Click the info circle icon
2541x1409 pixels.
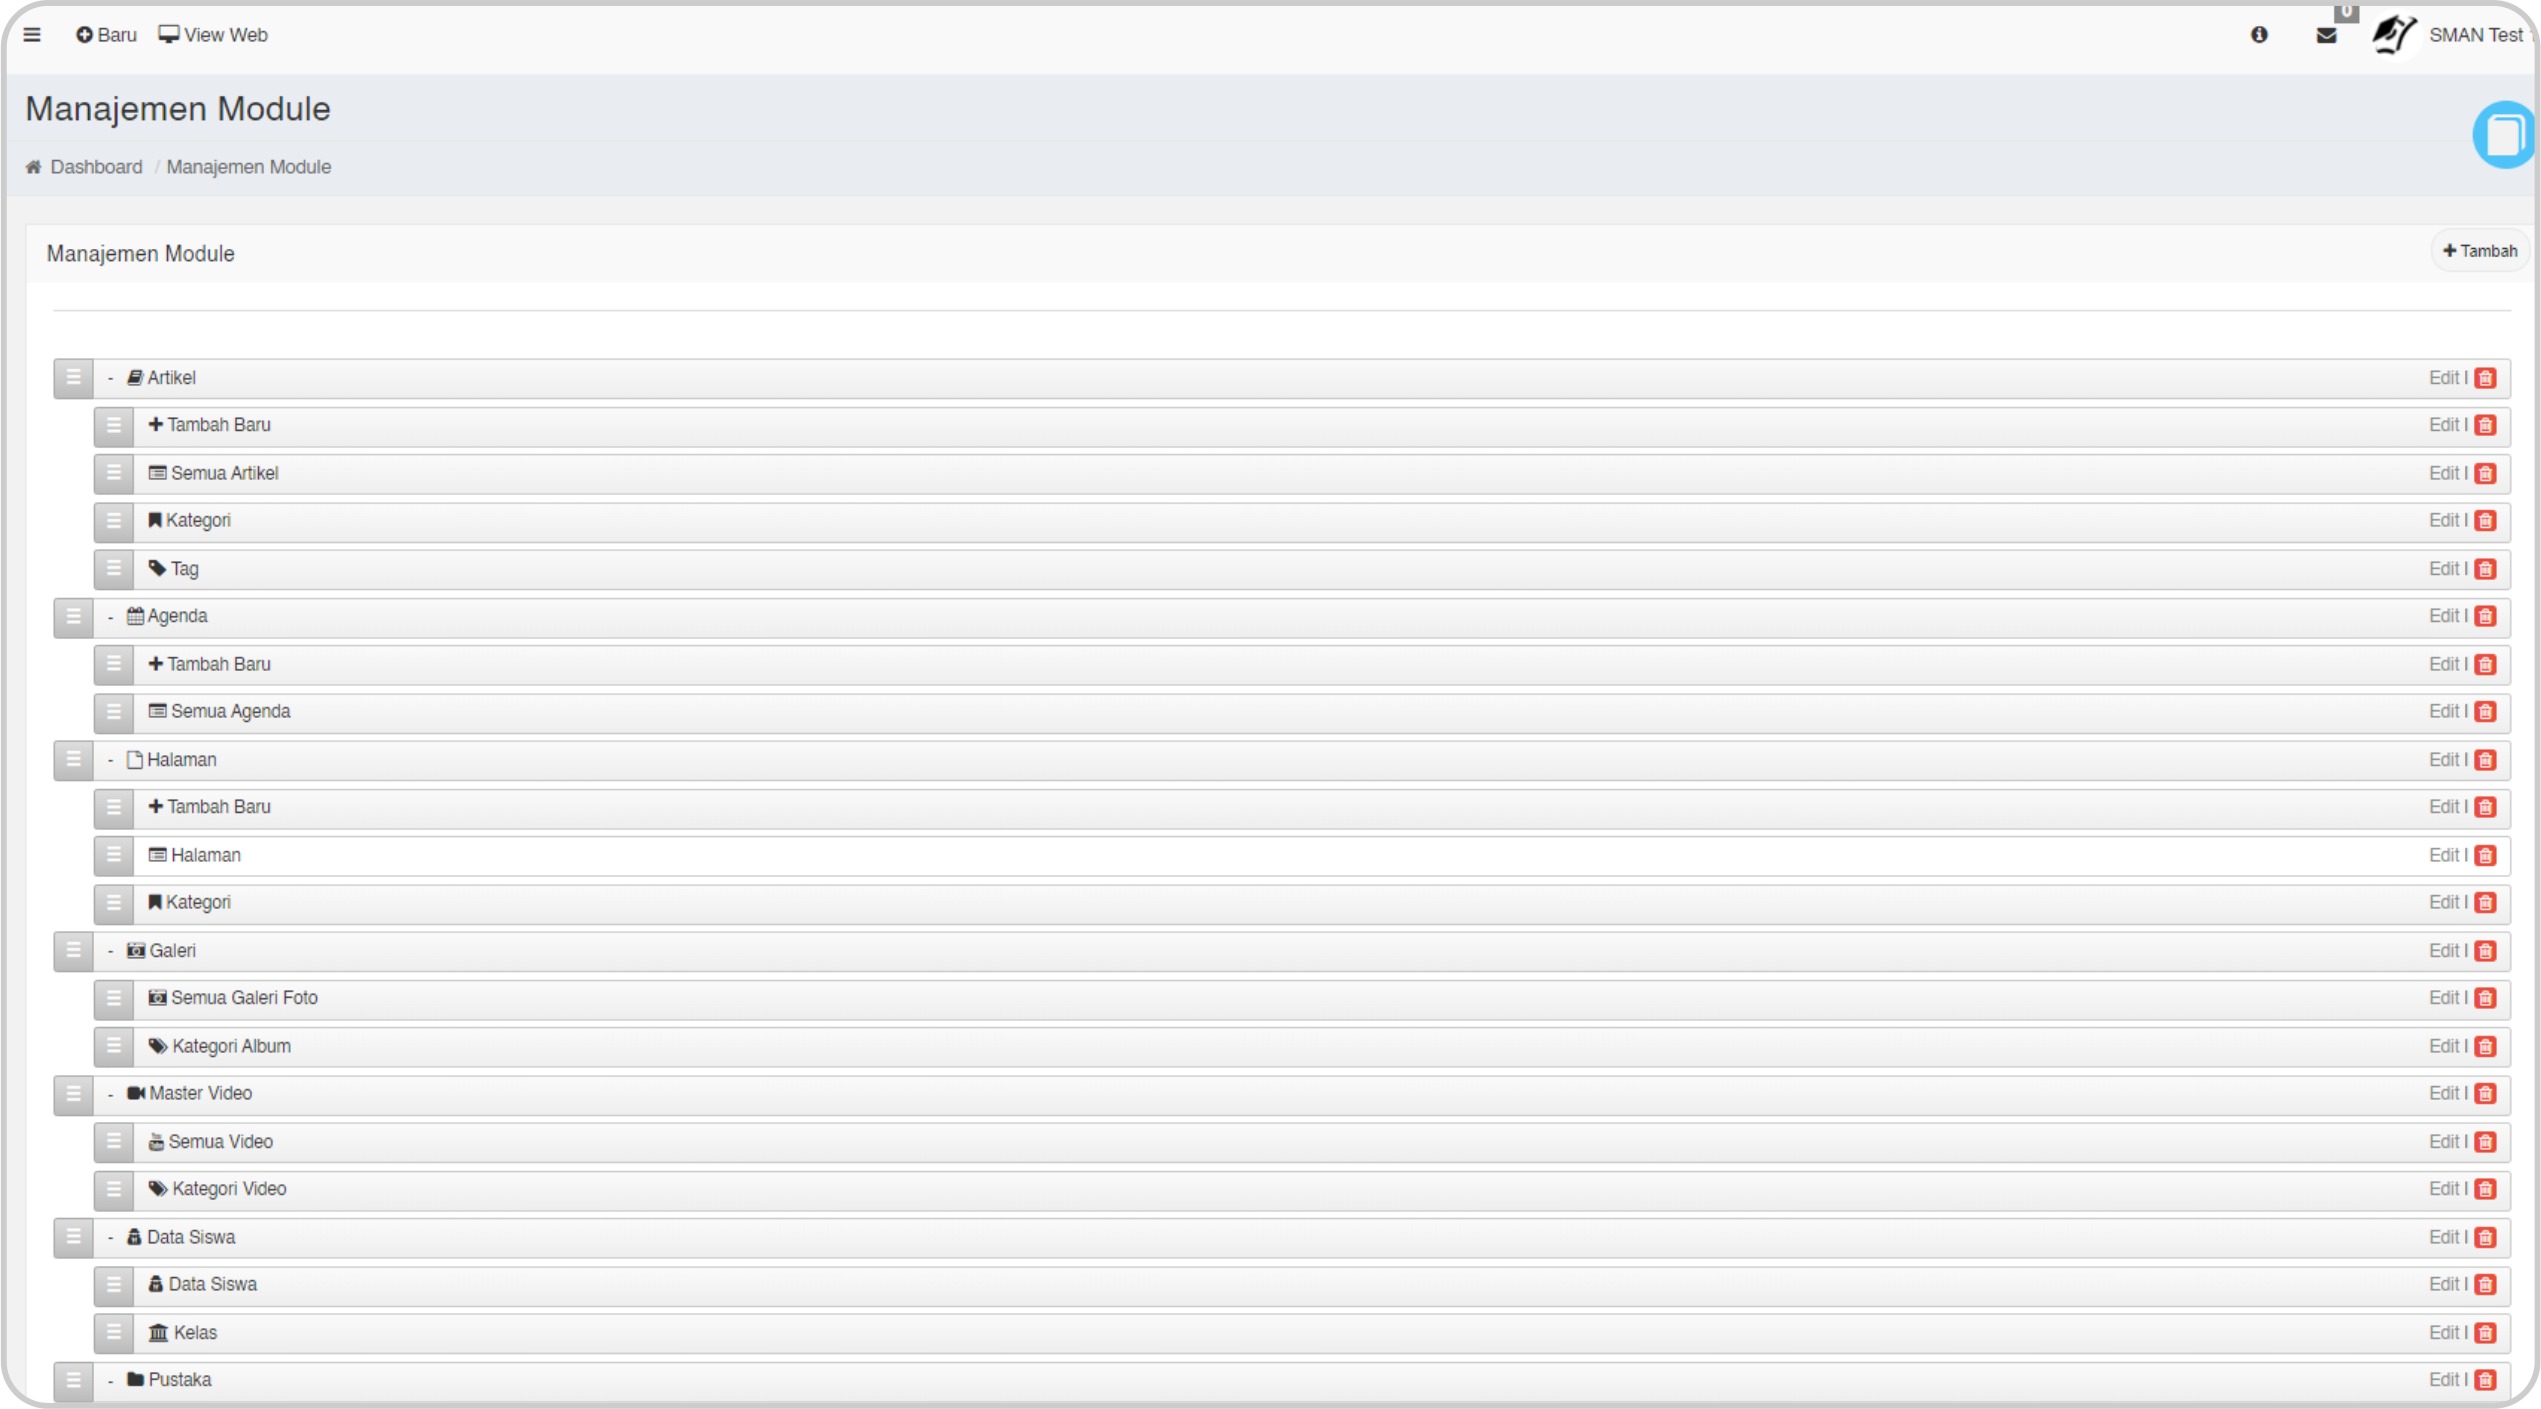point(2259,35)
